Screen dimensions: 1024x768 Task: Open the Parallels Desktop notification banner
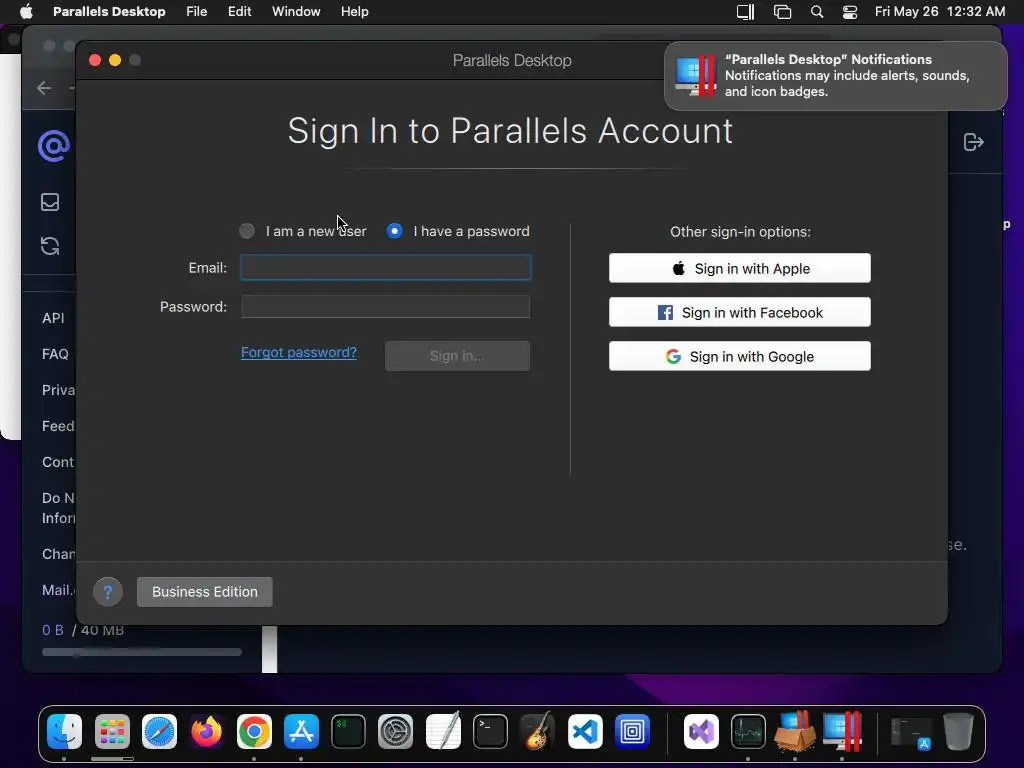[836, 76]
